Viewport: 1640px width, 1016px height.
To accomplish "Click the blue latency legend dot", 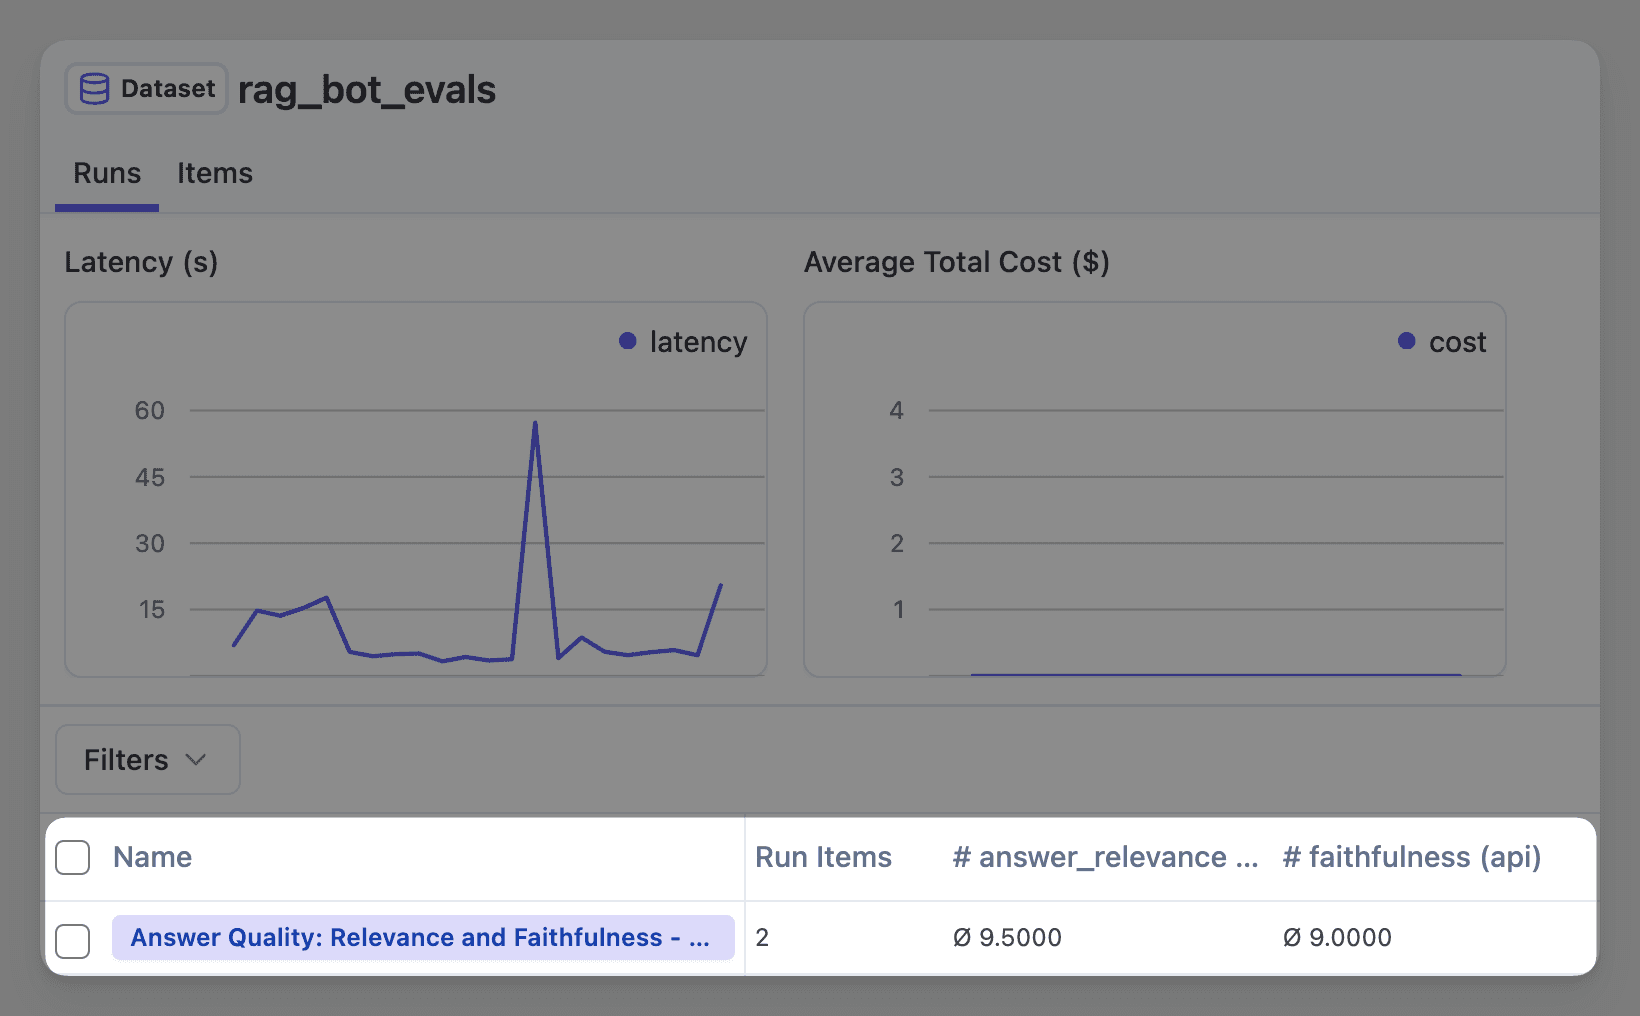I will (x=628, y=341).
